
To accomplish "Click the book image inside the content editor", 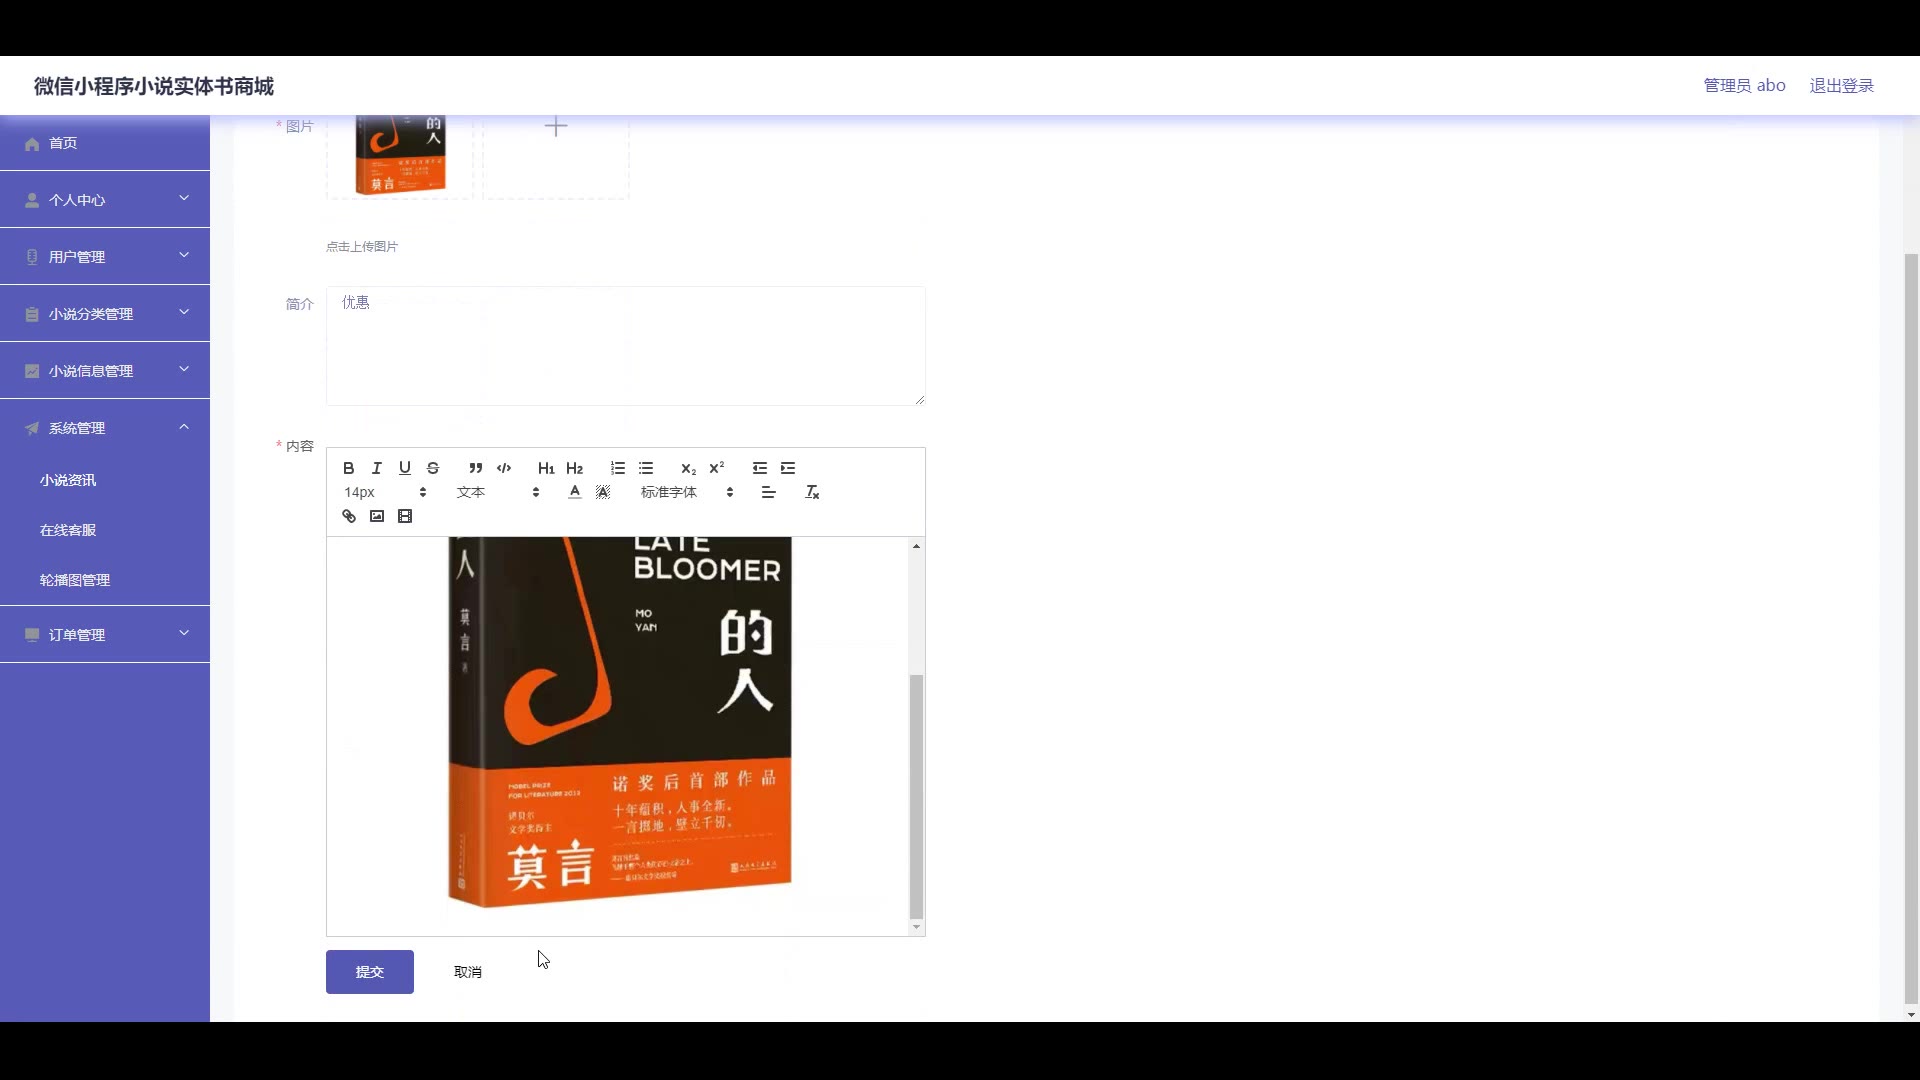I will pyautogui.click(x=620, y=722).
